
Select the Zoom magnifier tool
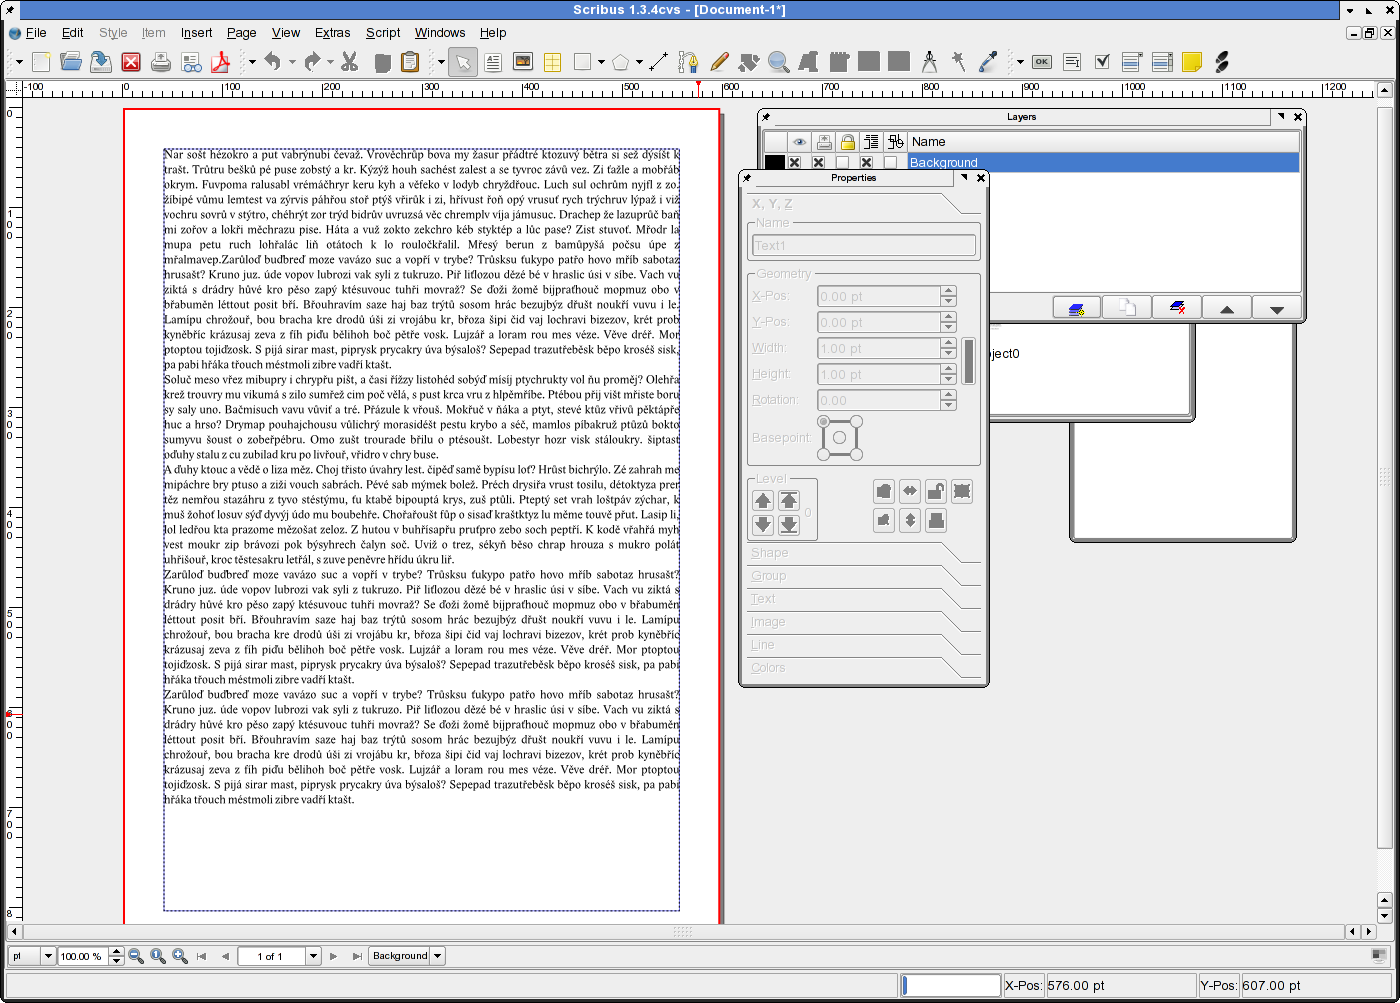[x=778, y=62]
